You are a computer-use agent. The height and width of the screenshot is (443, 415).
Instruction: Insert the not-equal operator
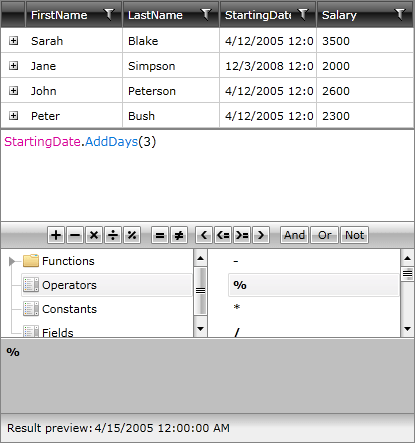(x=179, y=235)
